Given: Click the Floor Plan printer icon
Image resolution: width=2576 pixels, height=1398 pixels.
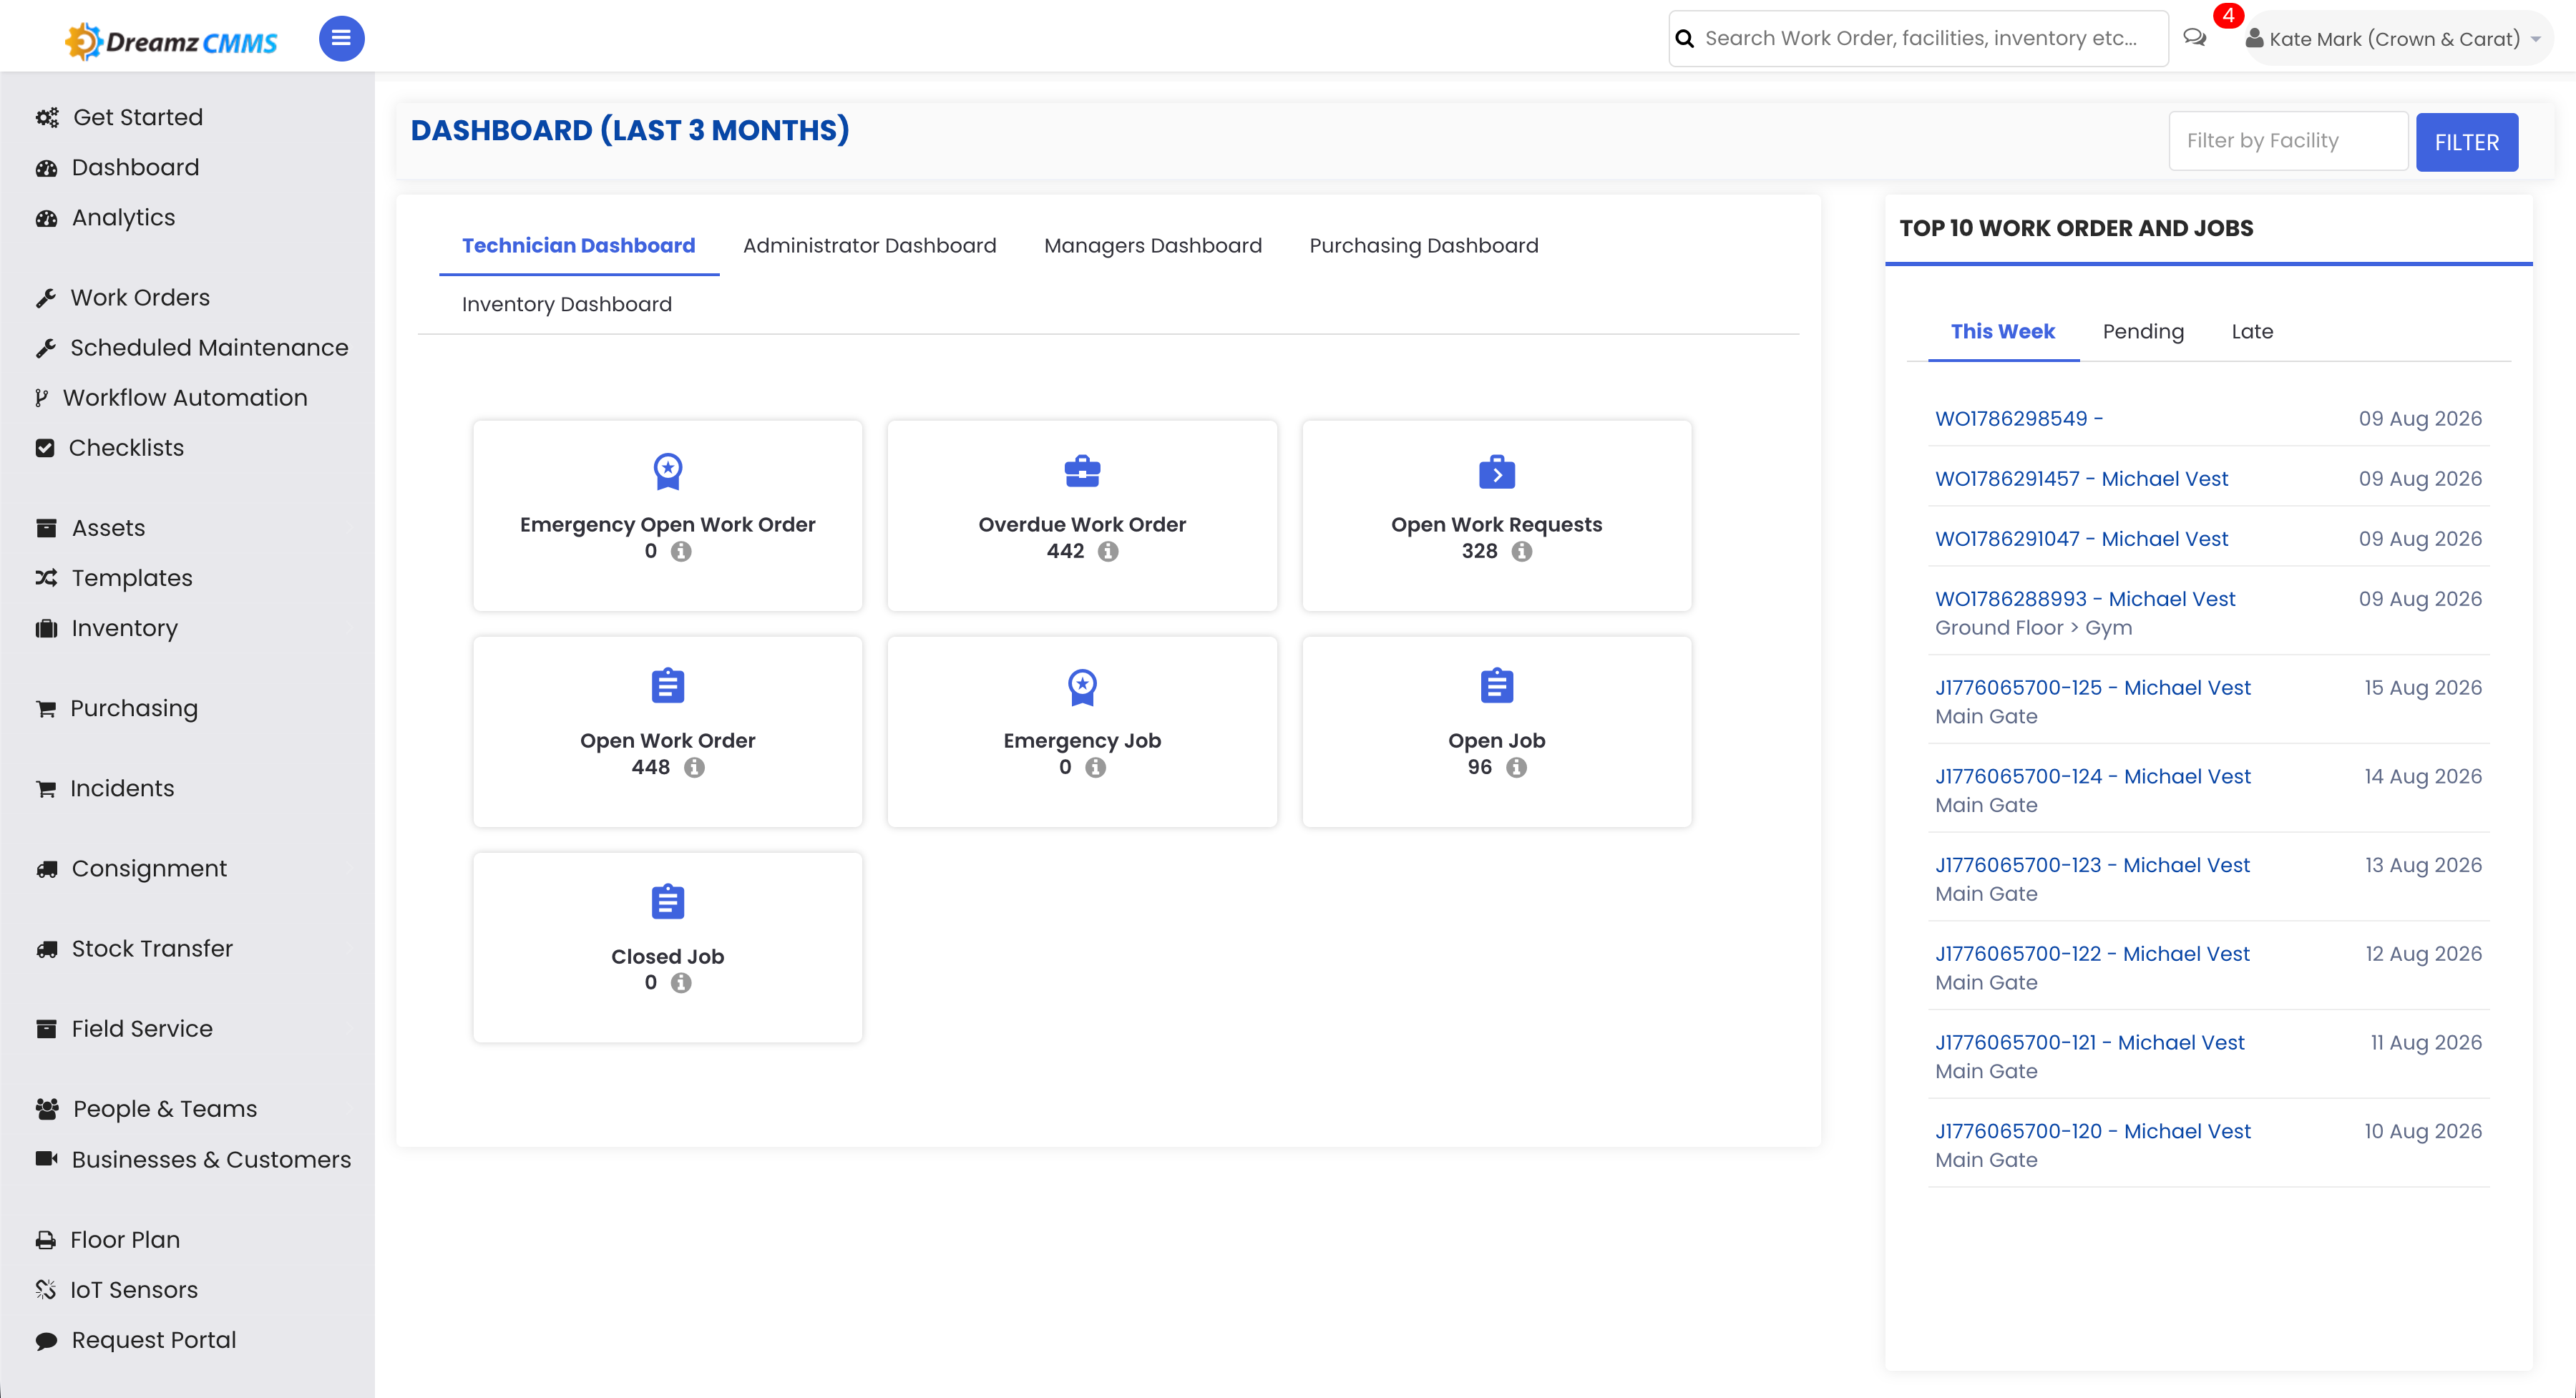Looking at the screenshot, I should tap(46, 1240).
